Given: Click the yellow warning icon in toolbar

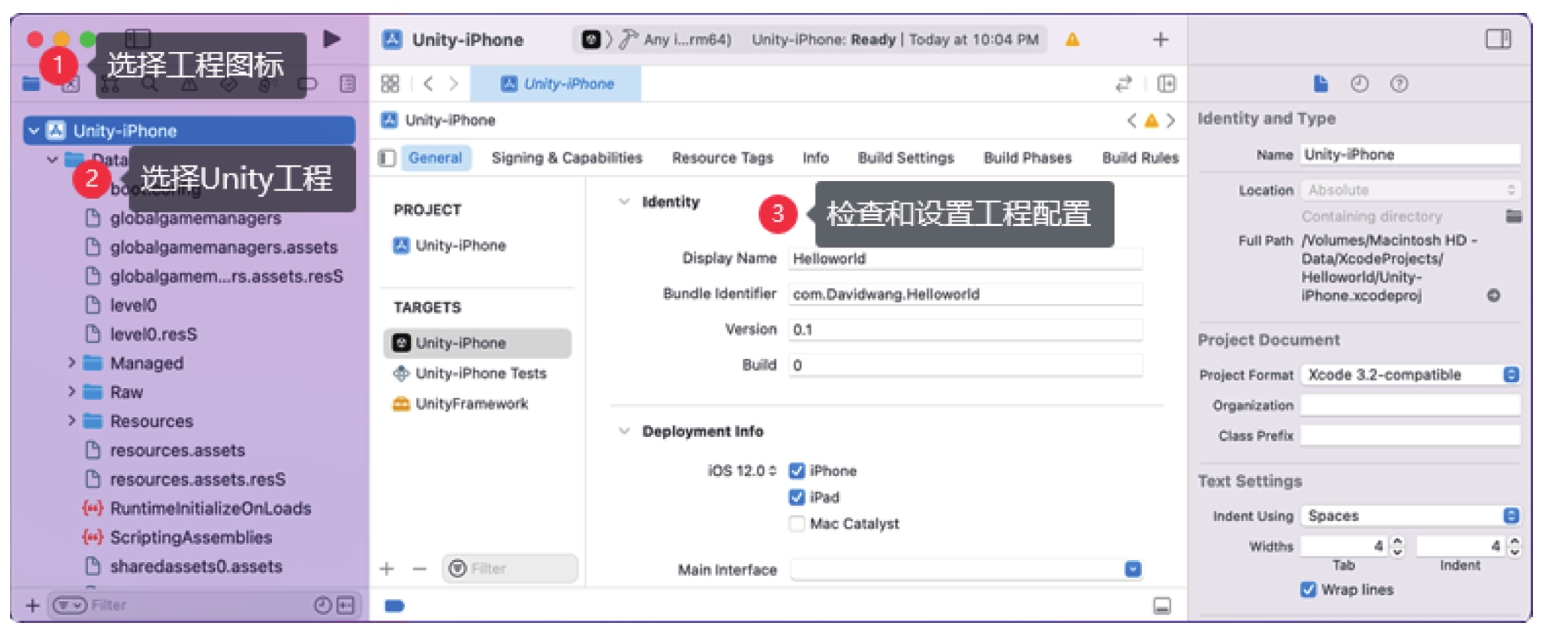Looking at the screenshot, I should point(1072,40).
